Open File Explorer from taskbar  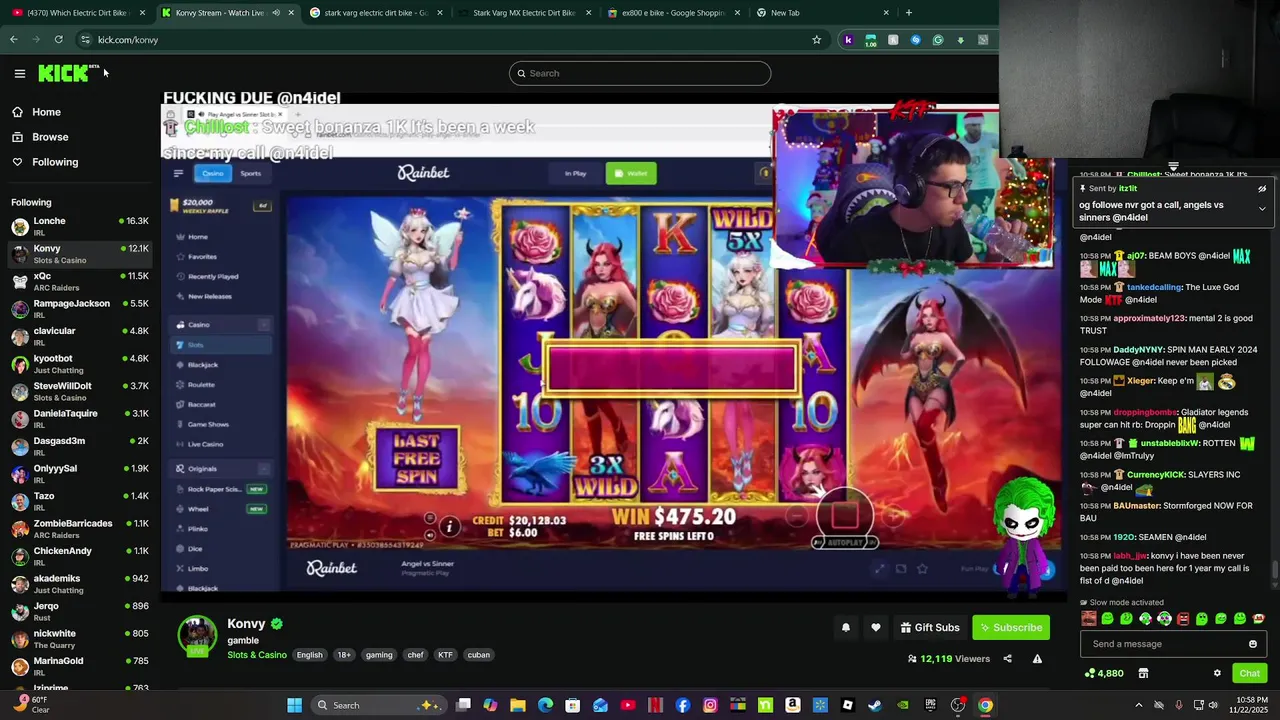click(518, 705)
